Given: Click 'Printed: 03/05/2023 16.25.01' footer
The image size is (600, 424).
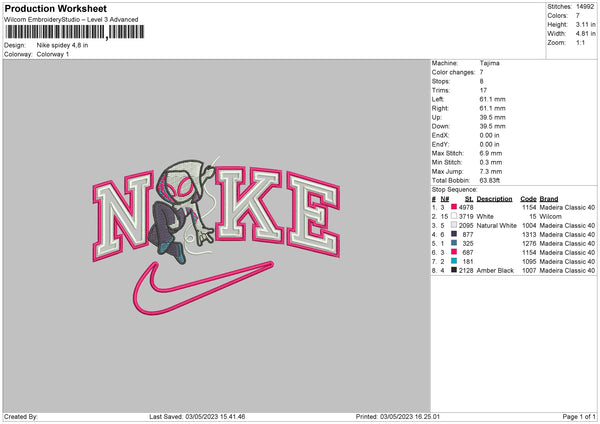Looking at the screenshot, I should click(x=398, y=416).
